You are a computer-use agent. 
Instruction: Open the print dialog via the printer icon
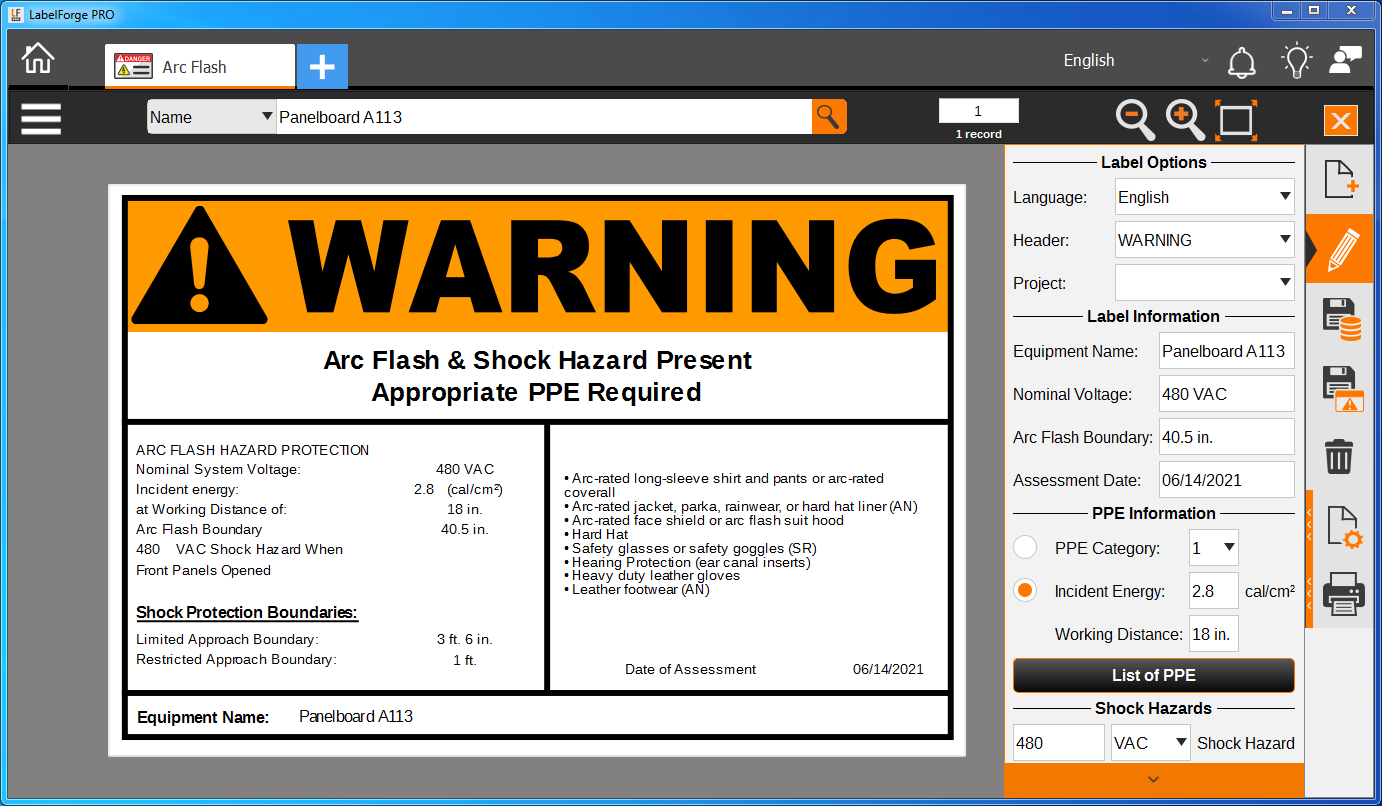(1340, 593)
